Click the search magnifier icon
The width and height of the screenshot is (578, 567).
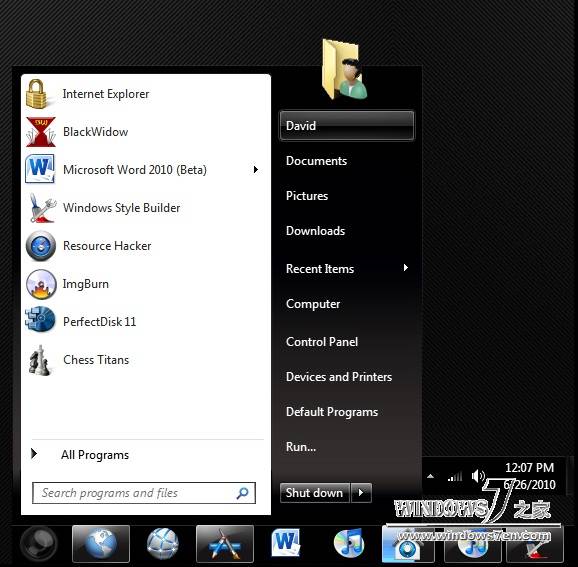click(242, 493)
